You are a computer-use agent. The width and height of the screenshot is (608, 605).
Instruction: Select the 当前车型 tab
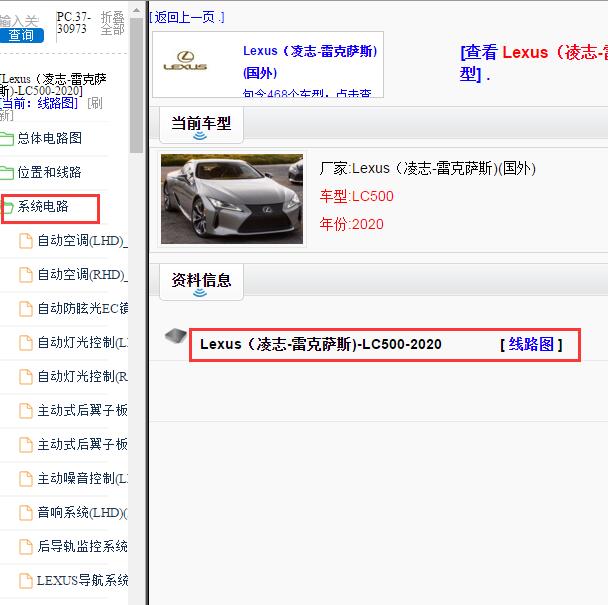[x=201, y=124]
